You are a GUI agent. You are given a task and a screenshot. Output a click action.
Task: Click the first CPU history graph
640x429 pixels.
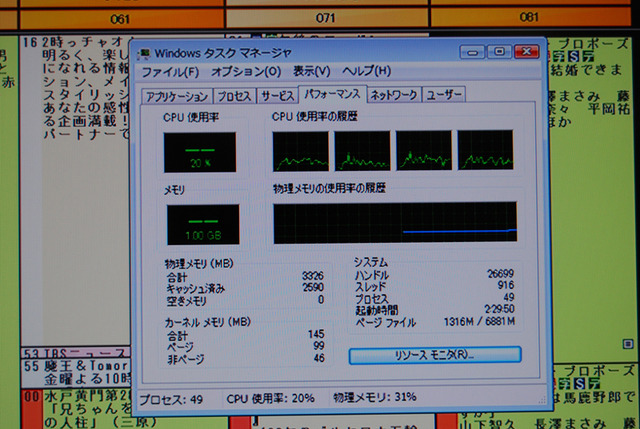[300, 151]
